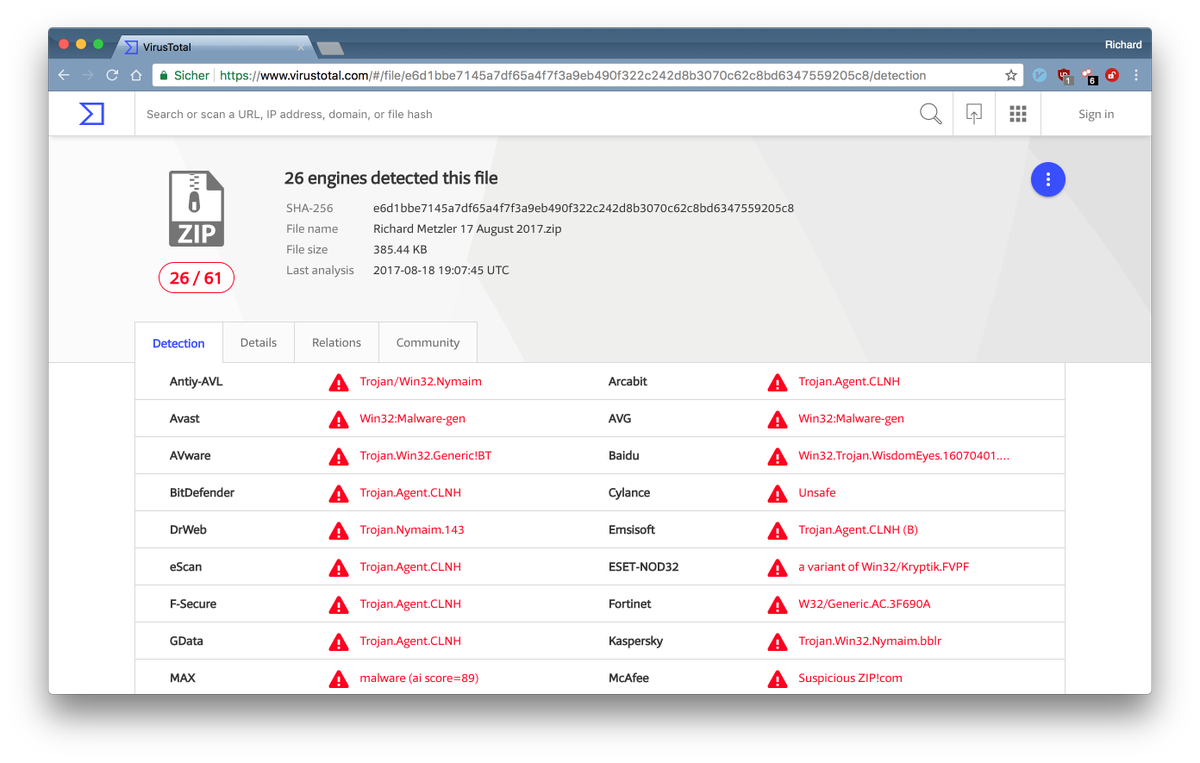
Task: Click W32/Generic.AC.3F690A Fortinet result
Action: pyautogui.click(x=864, y=603)
